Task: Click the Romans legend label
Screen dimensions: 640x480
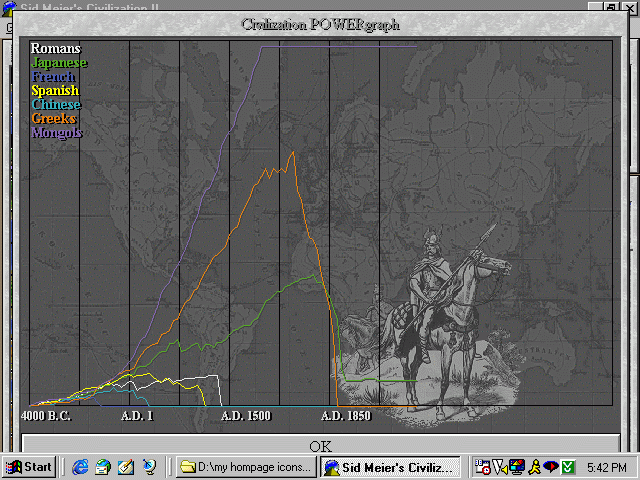Action: point(56,49)
